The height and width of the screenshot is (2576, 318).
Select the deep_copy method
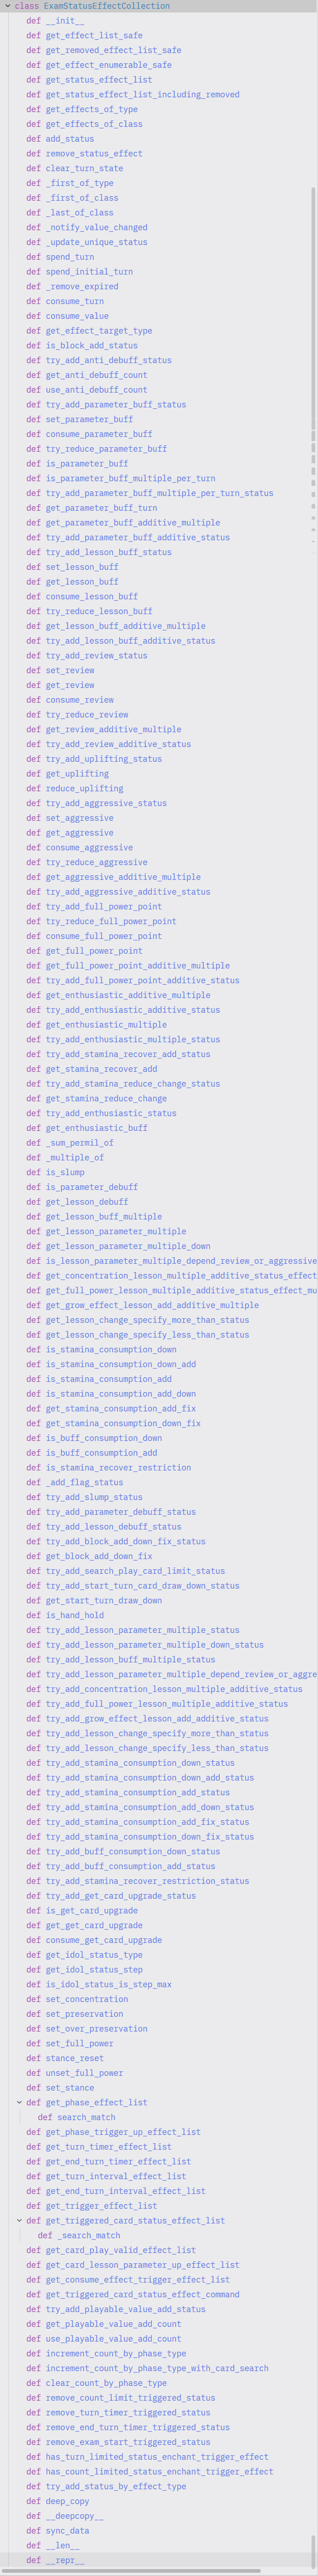click(67, 2501)
